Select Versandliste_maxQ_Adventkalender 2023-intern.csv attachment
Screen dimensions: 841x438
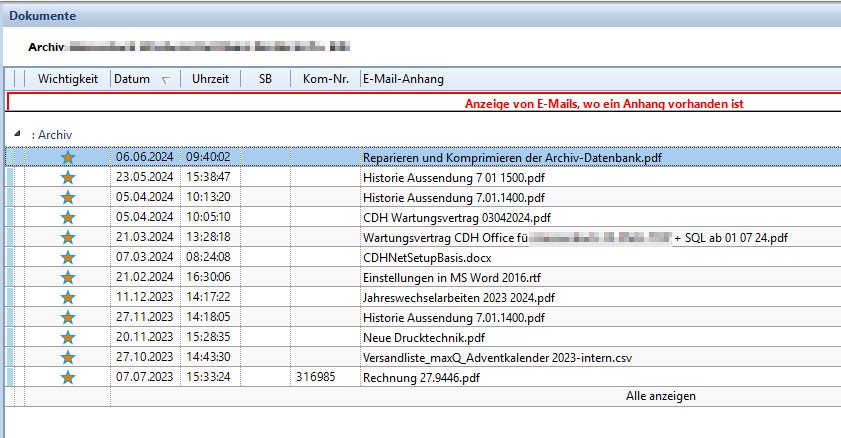[x=497, y=358]
